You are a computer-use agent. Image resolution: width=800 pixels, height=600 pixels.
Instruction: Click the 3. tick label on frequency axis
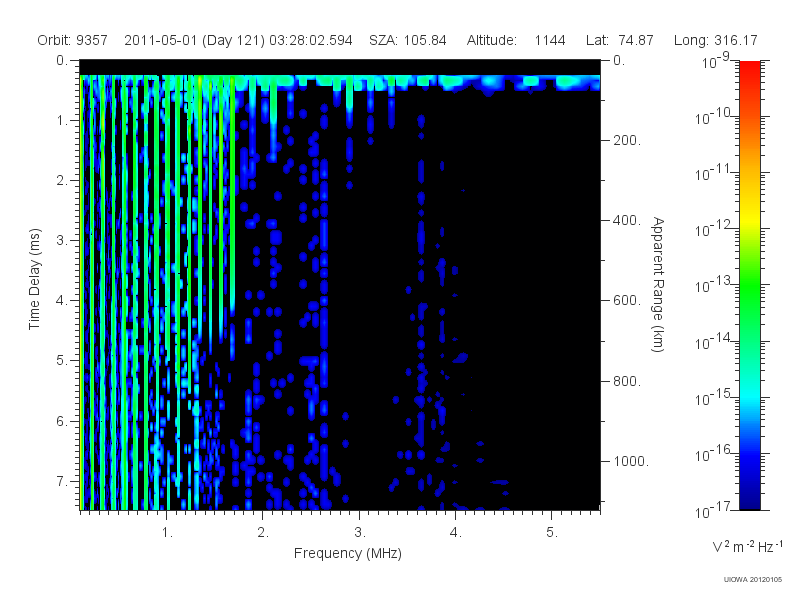point(360,533)
